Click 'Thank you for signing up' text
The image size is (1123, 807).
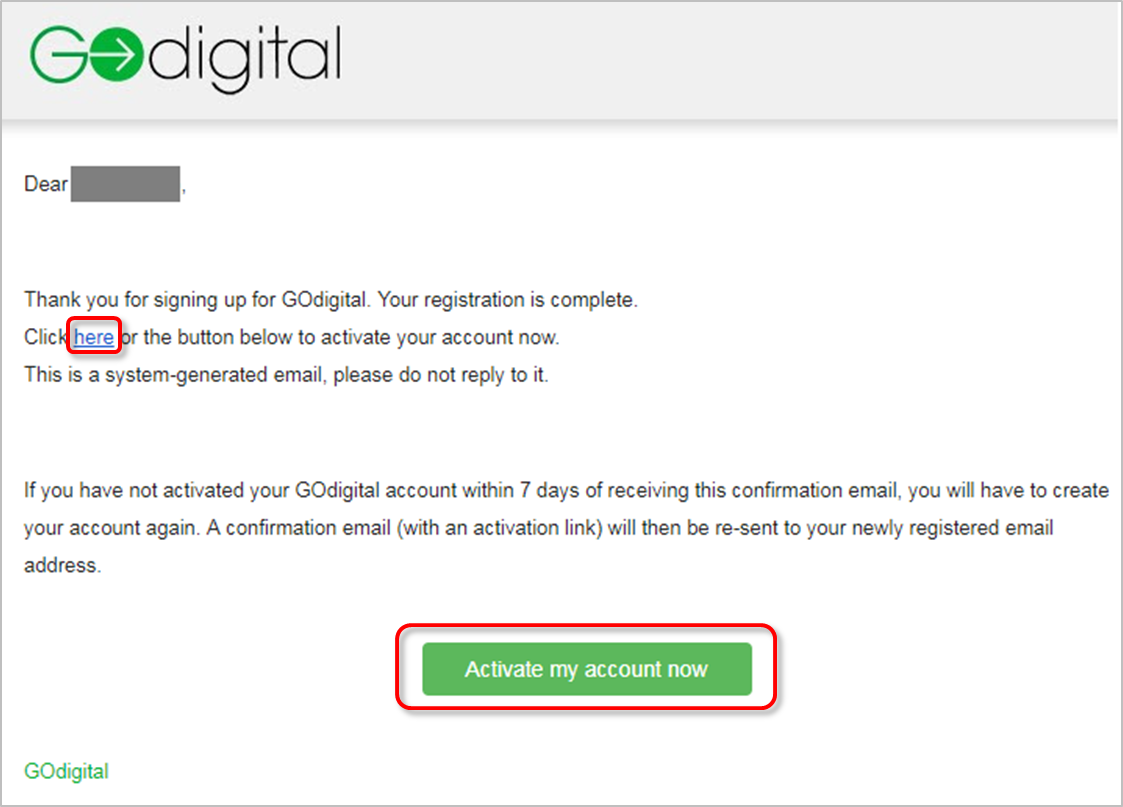tap(135, 299)
